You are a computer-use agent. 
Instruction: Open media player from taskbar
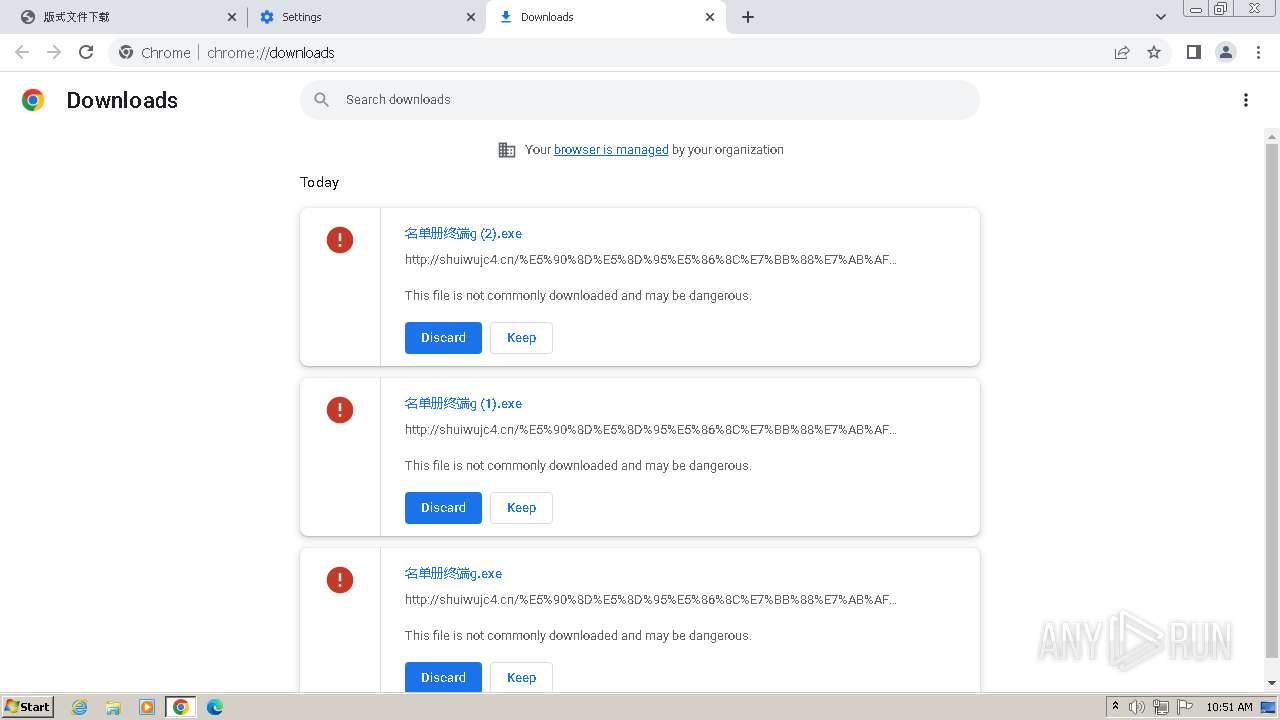pyautogui.click(x=147, y=707)
